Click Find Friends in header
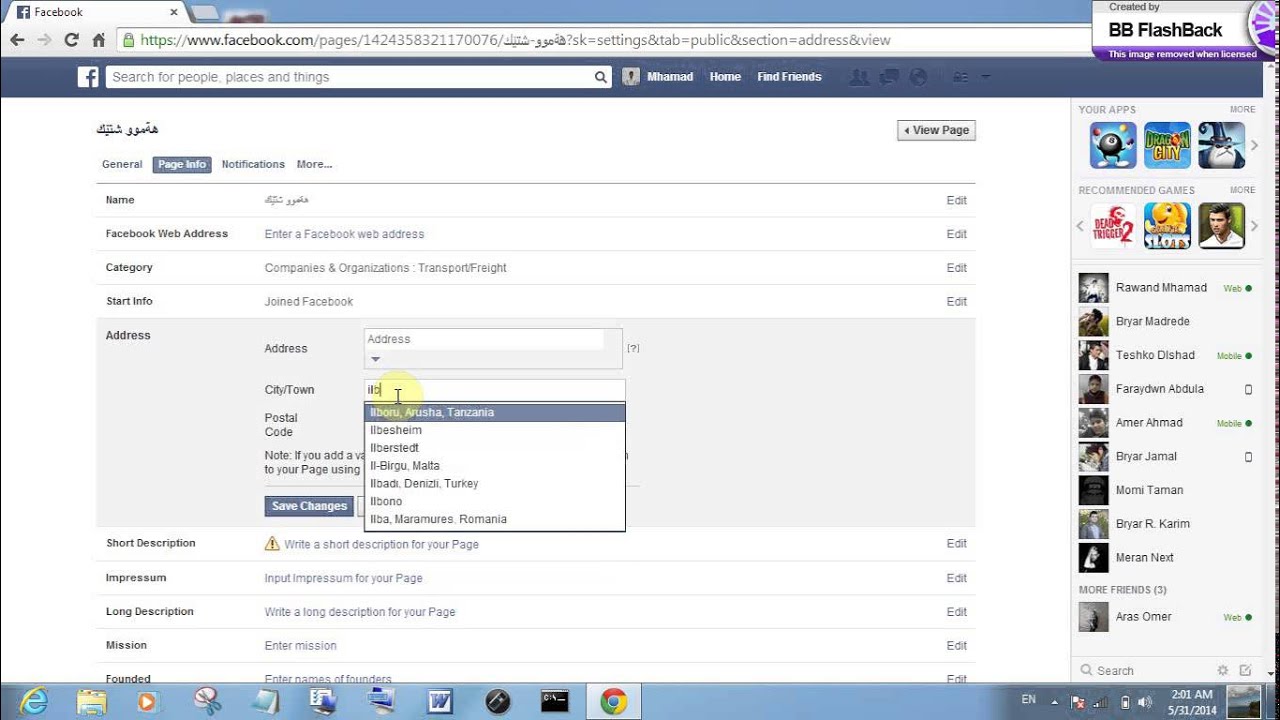 (789, 77)
